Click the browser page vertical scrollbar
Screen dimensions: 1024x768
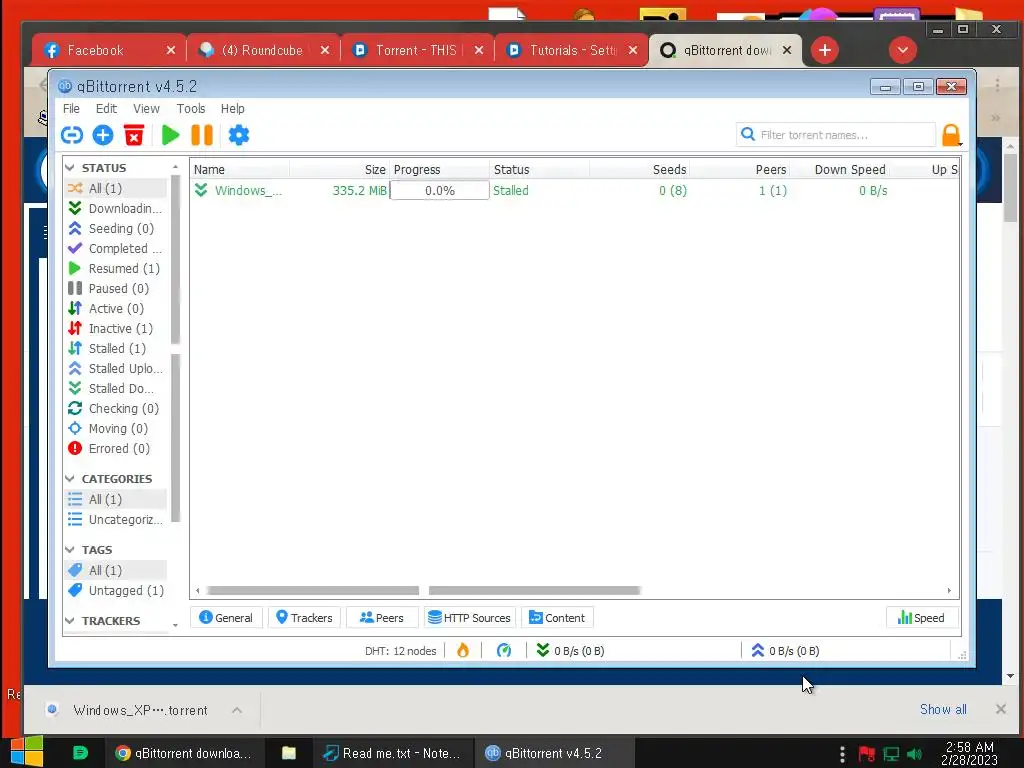tap(1010, 189)
